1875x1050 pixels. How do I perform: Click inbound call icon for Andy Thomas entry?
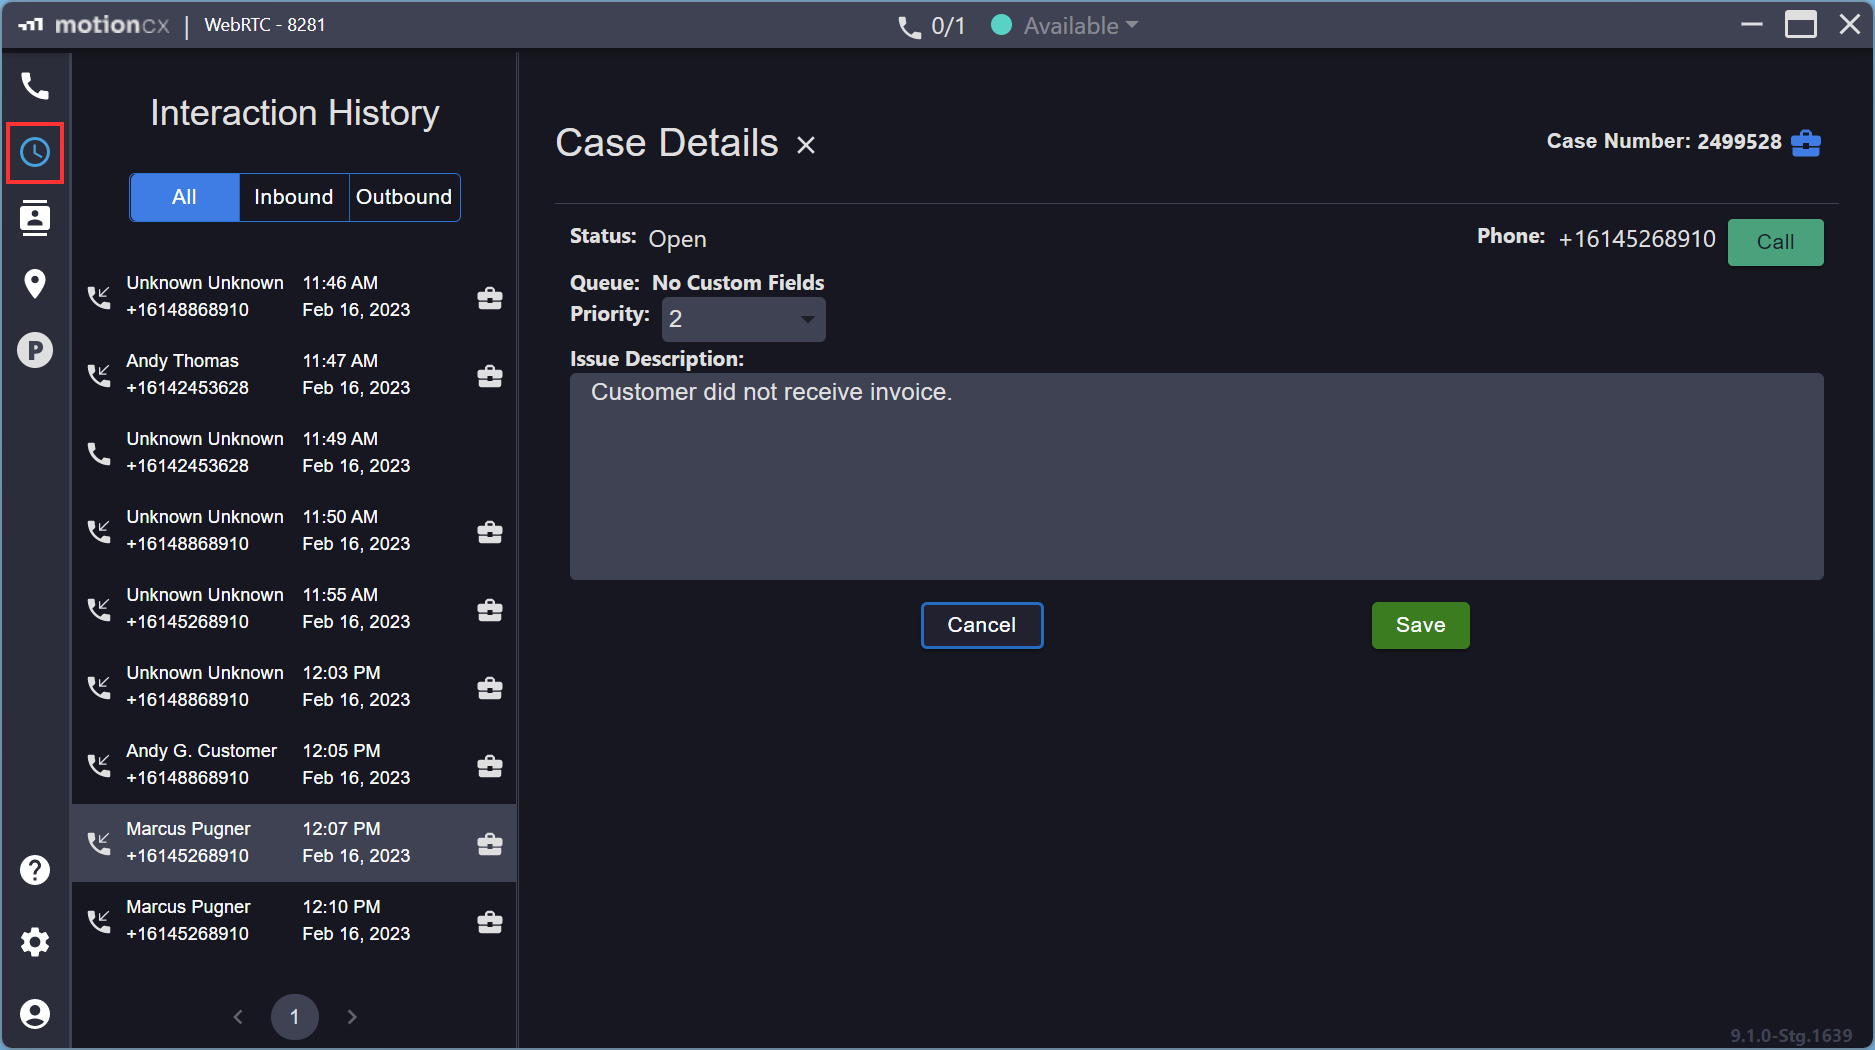(x=99, y=375)
